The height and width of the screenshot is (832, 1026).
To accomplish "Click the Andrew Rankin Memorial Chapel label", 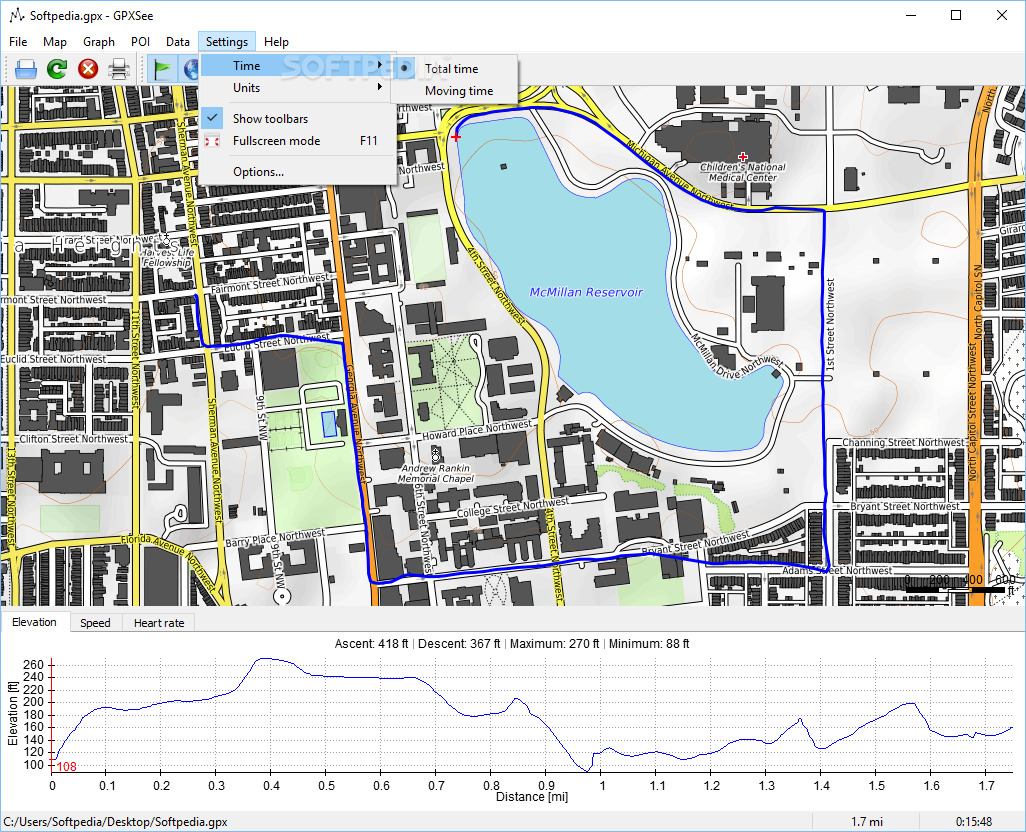I will click(436, 473).
